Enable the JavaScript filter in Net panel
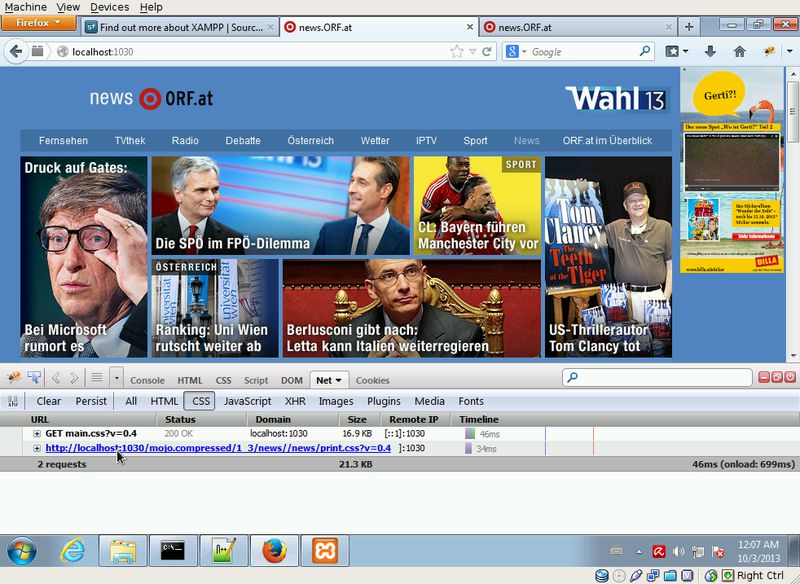 pos(247,401)
